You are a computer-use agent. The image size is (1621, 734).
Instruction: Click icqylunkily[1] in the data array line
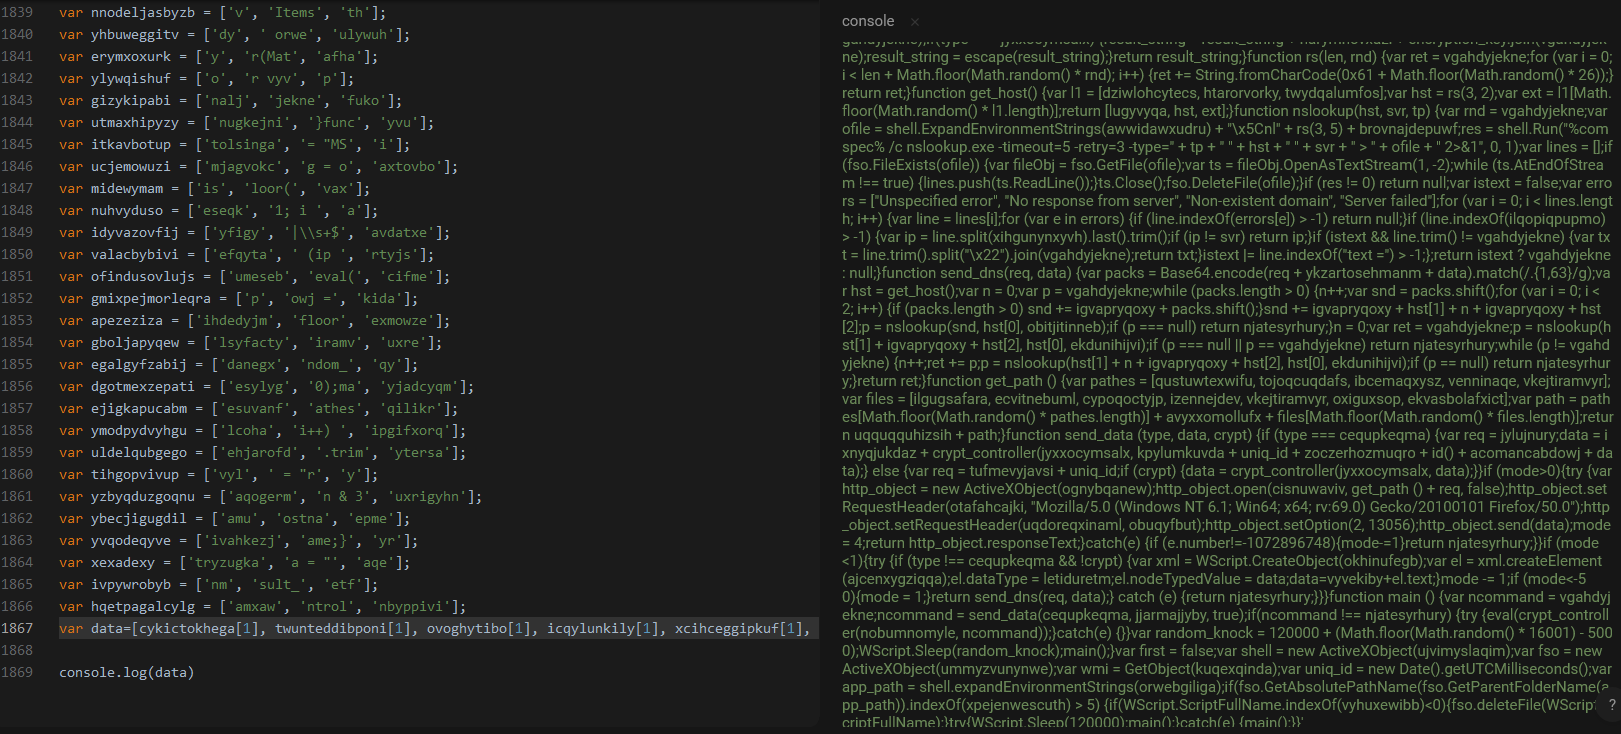coord(603,629)
